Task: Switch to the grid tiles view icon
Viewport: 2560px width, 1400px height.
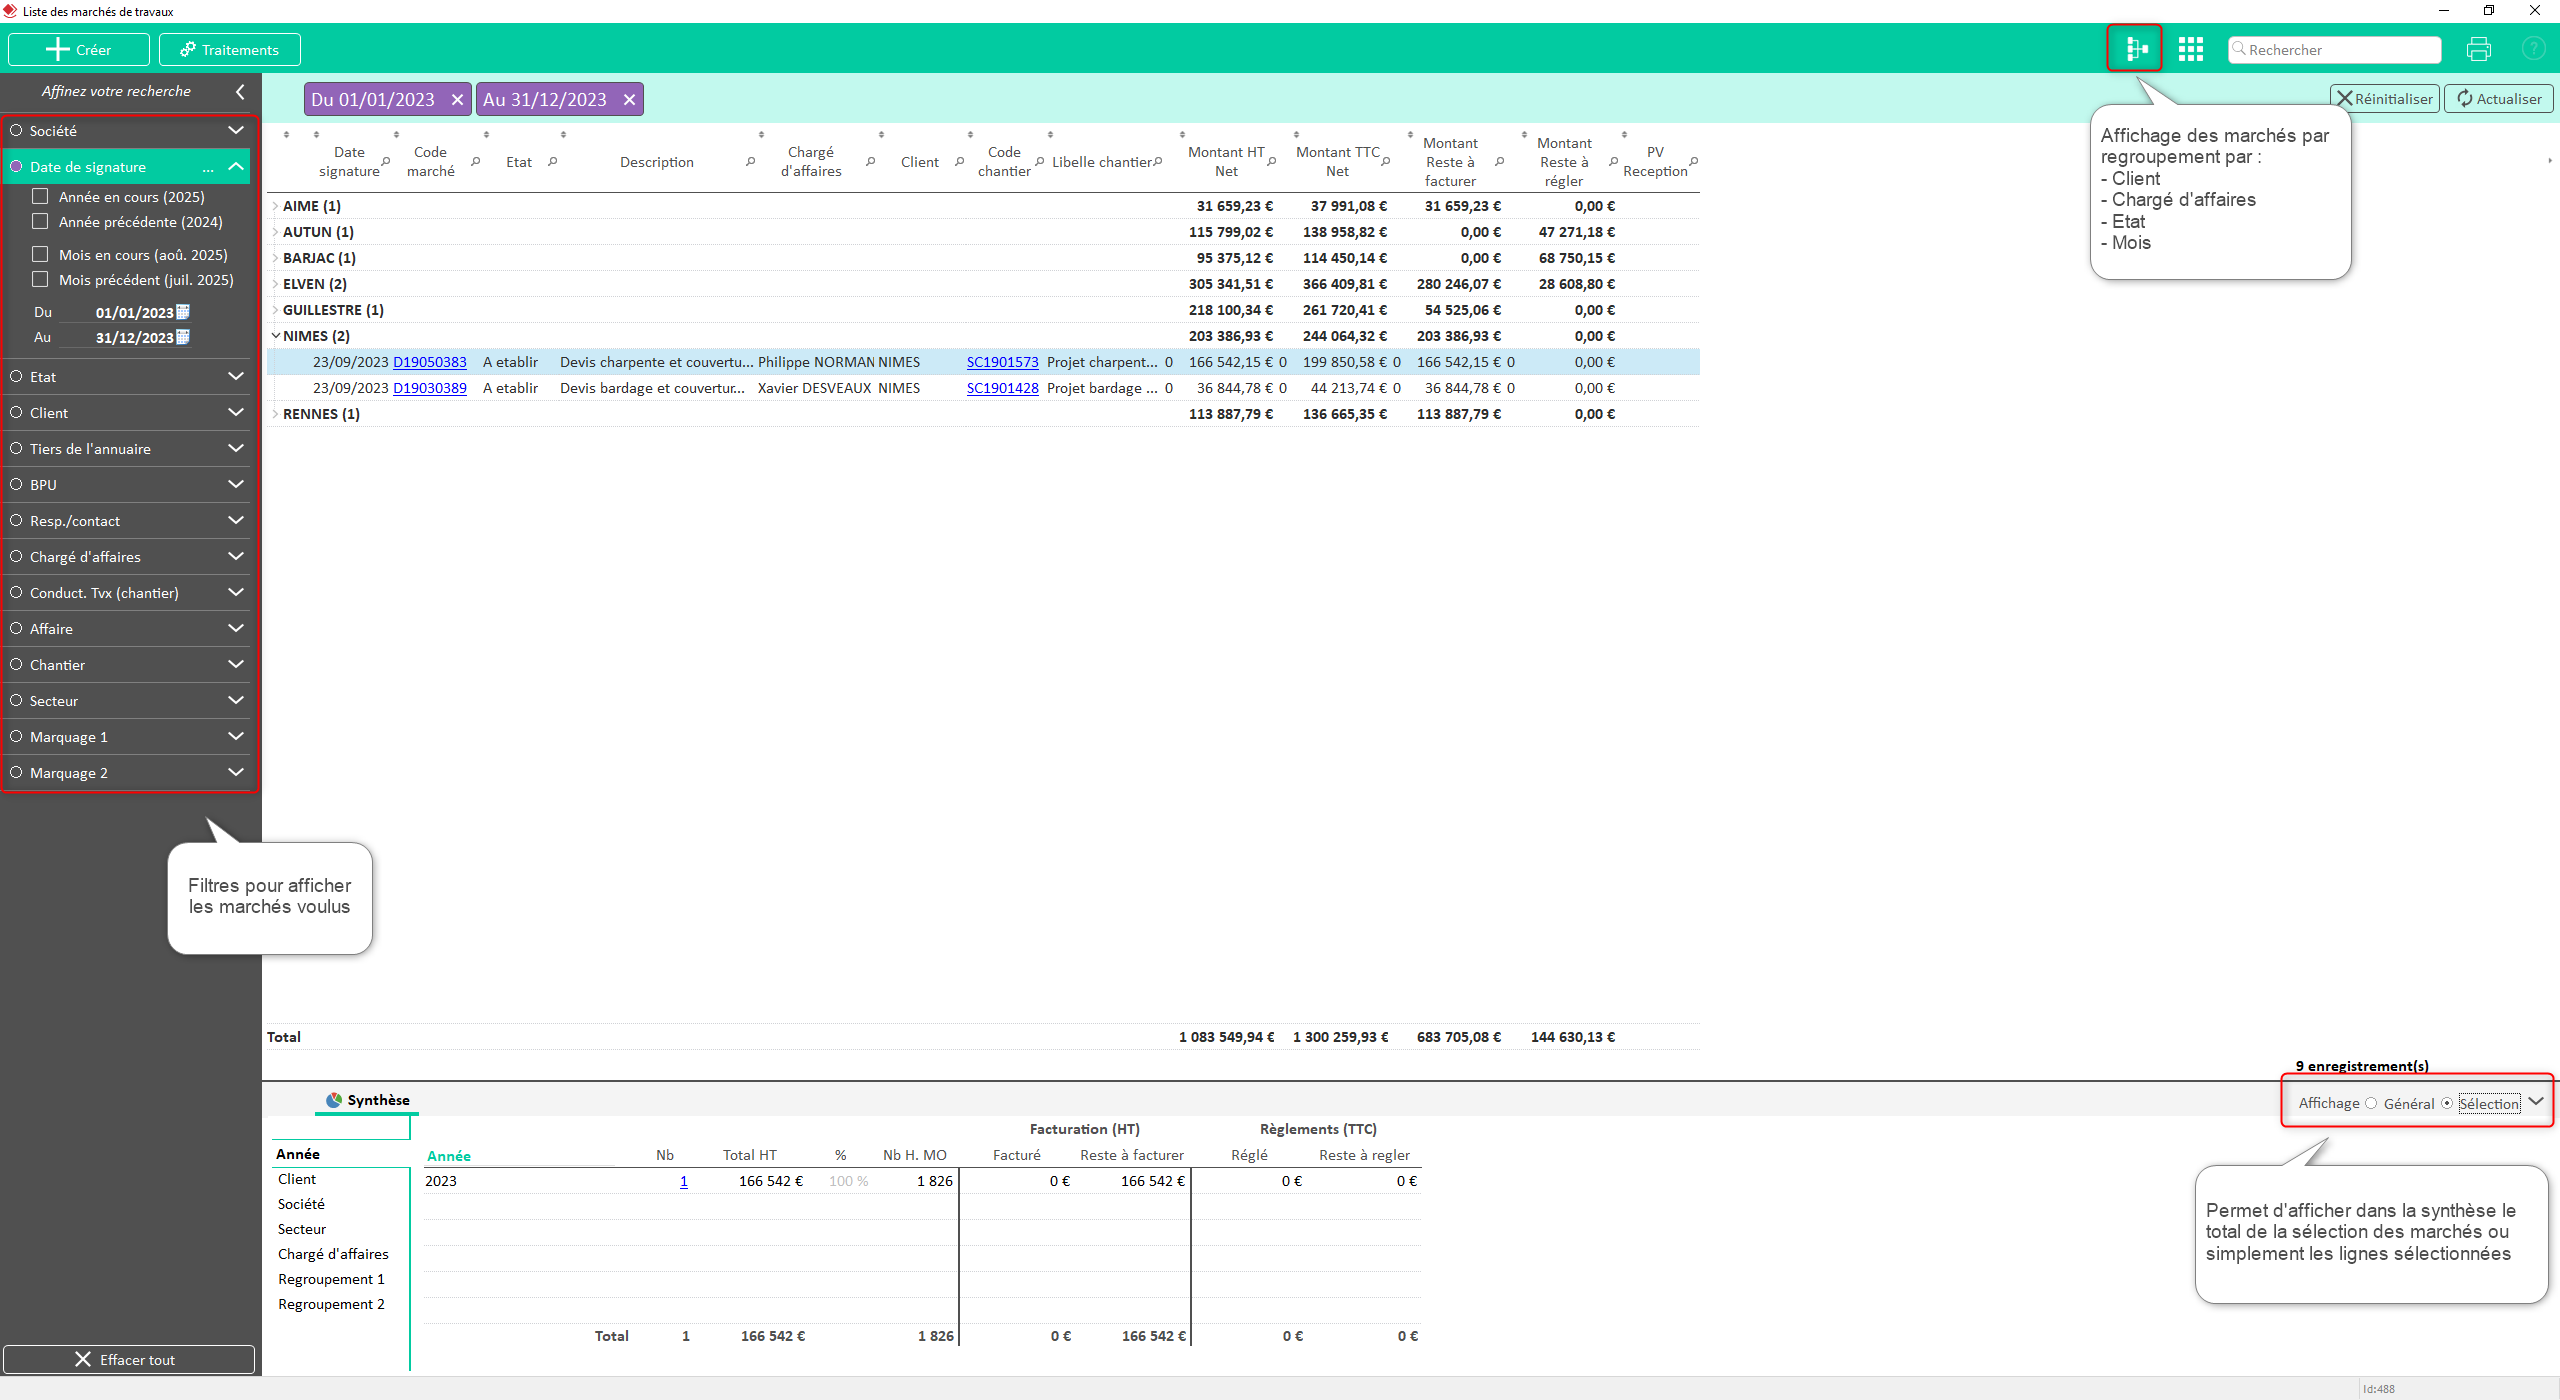Action: click(x=2191, y=49)
